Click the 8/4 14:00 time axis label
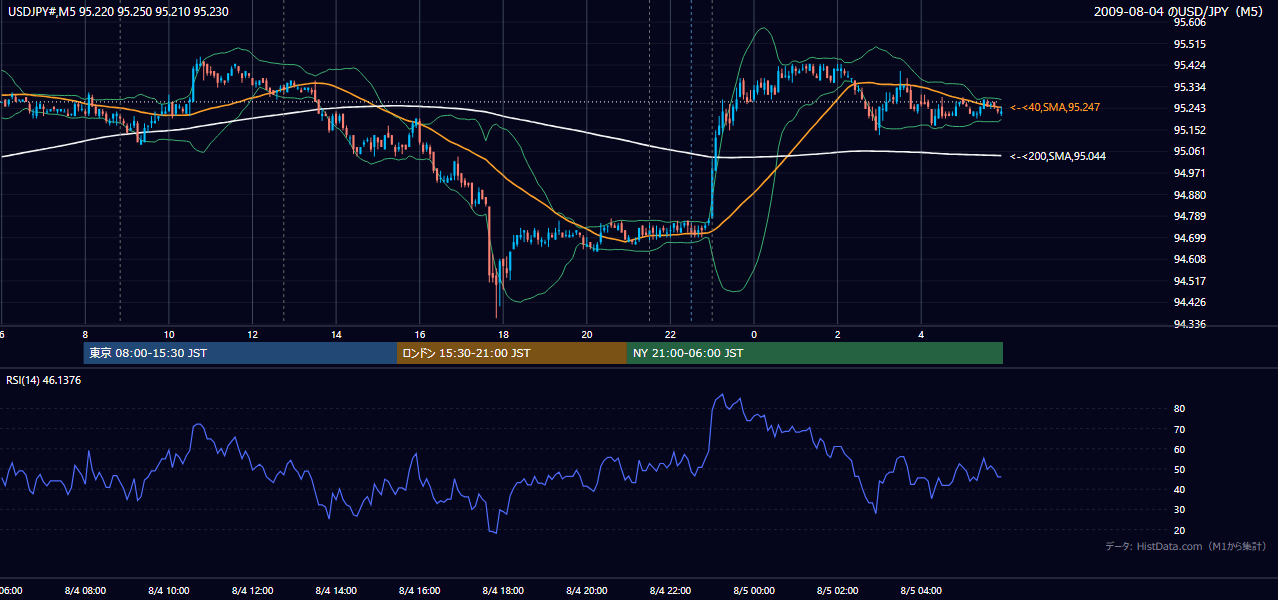1278x600 pixels. pyautogui.click(x=336, y=591)
